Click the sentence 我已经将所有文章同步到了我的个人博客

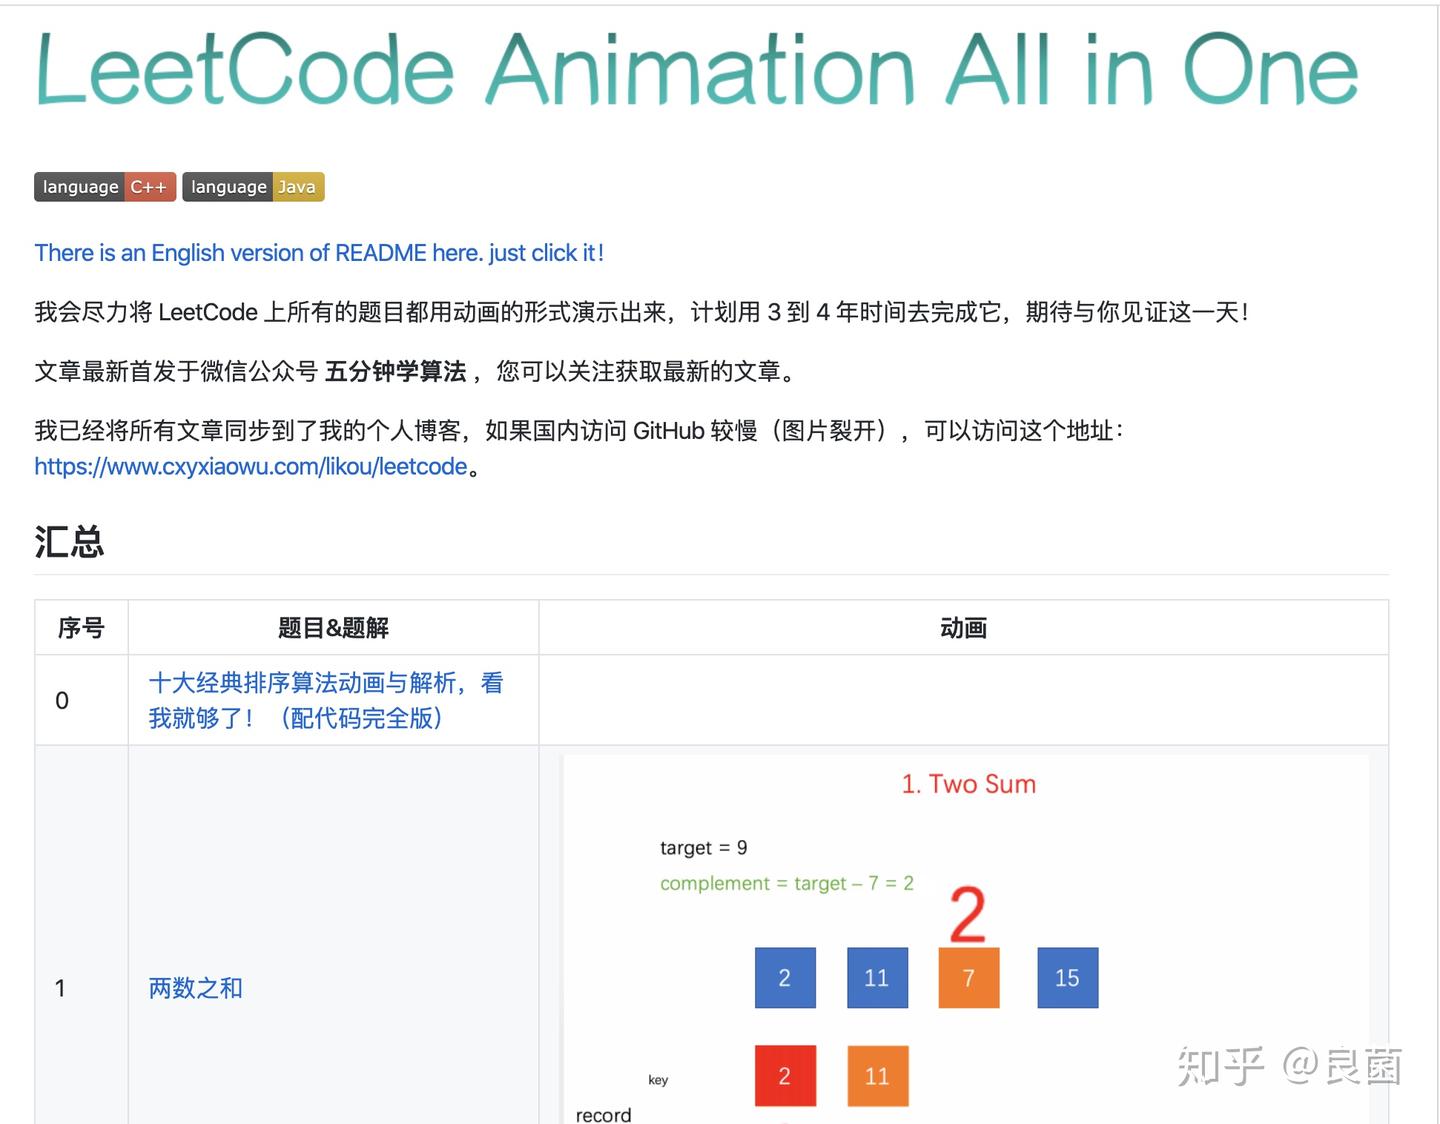tap(247, 431)
